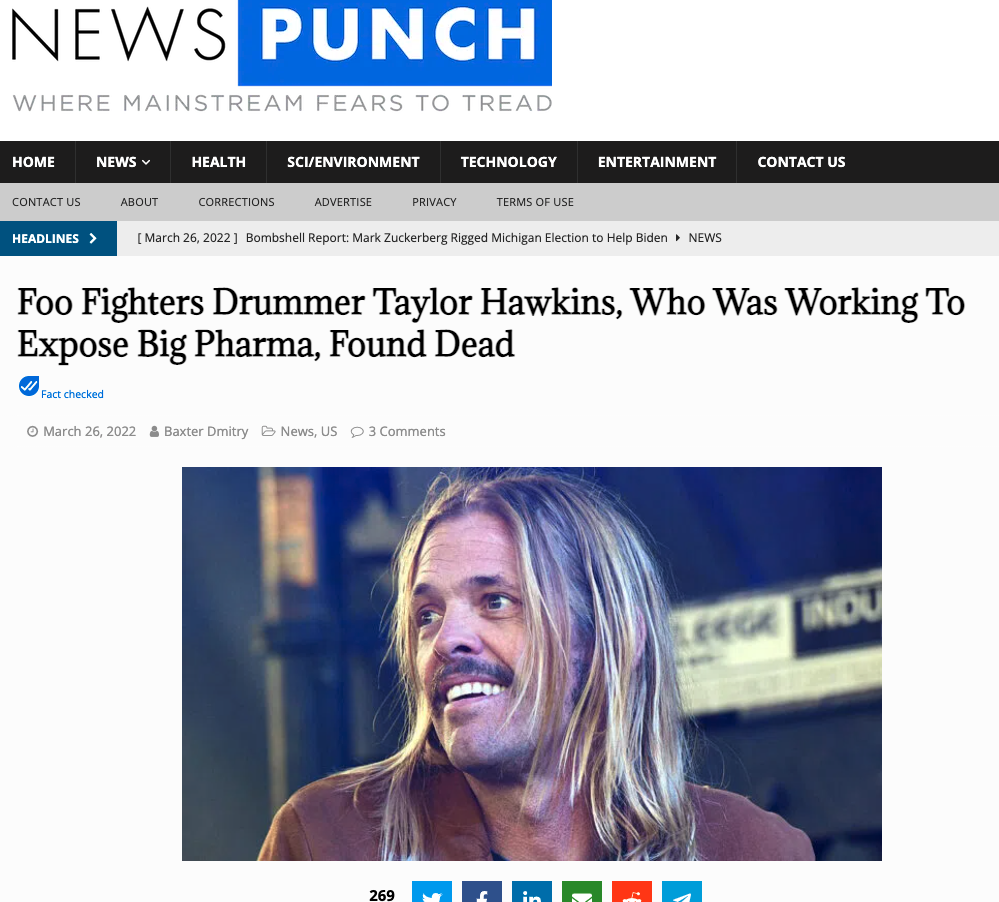The height and width of the screenshot is (902, 999).
Task: Open the CORRECTIONS page link
Action: 236,202
